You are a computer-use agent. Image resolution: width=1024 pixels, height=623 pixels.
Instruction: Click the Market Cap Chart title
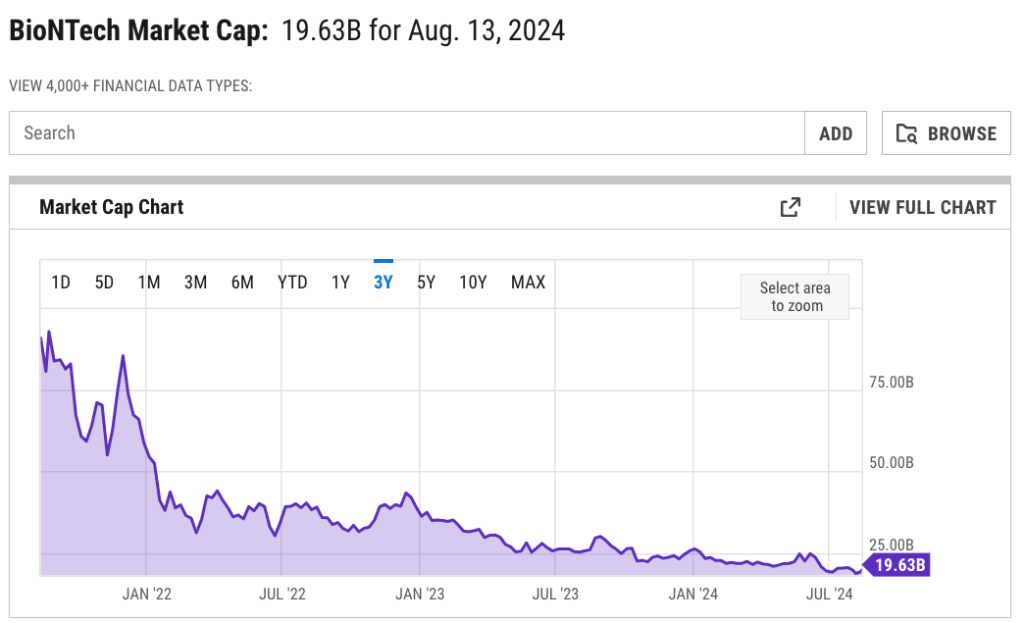point(111,207)
